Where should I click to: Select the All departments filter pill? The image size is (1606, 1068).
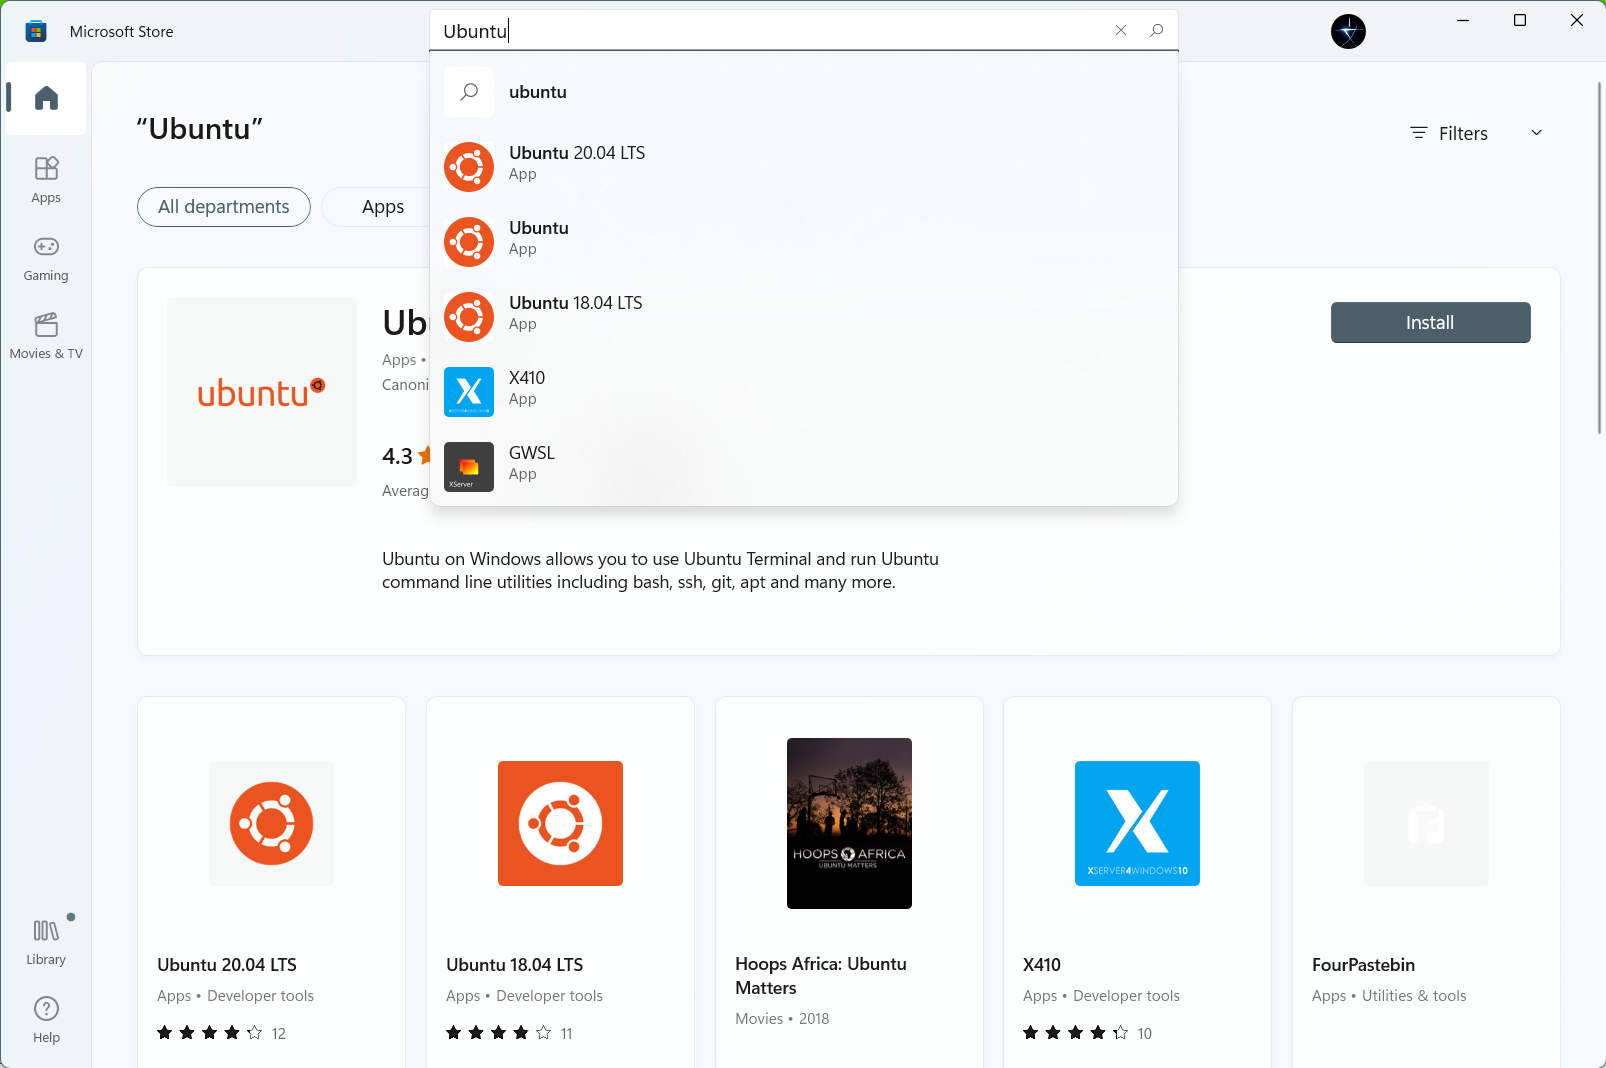(x=224, y=207)
